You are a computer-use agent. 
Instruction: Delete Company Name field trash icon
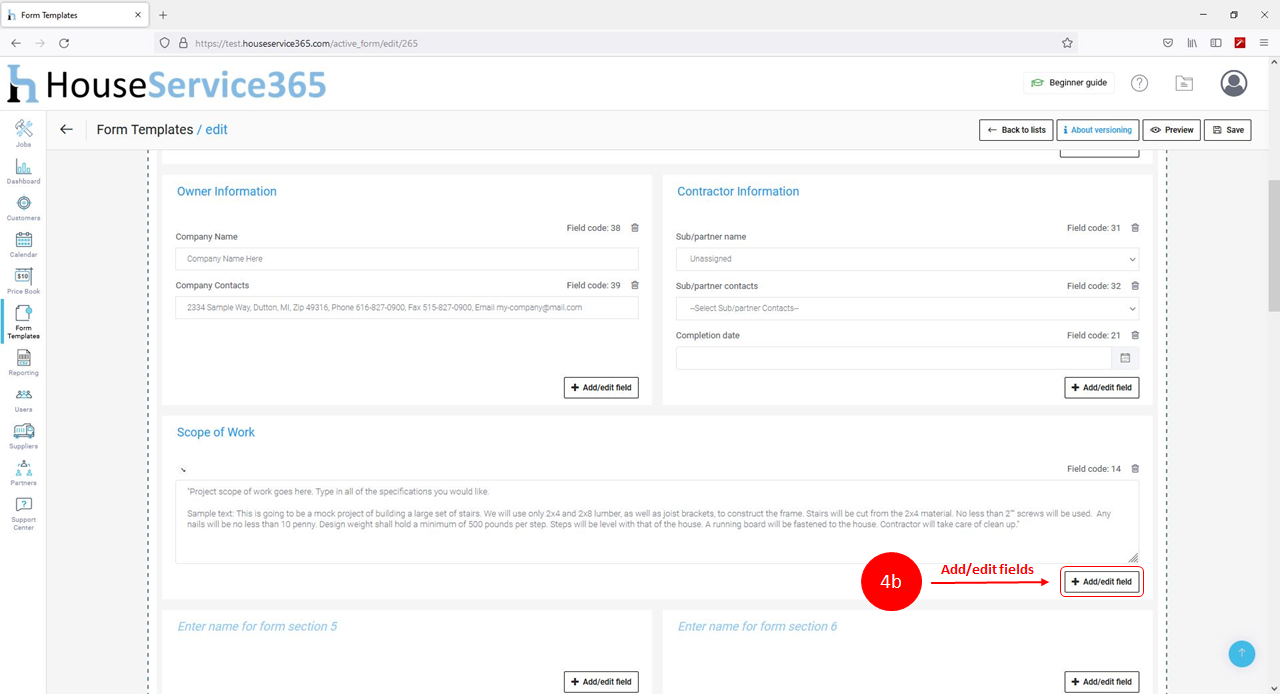click(634, 228)
